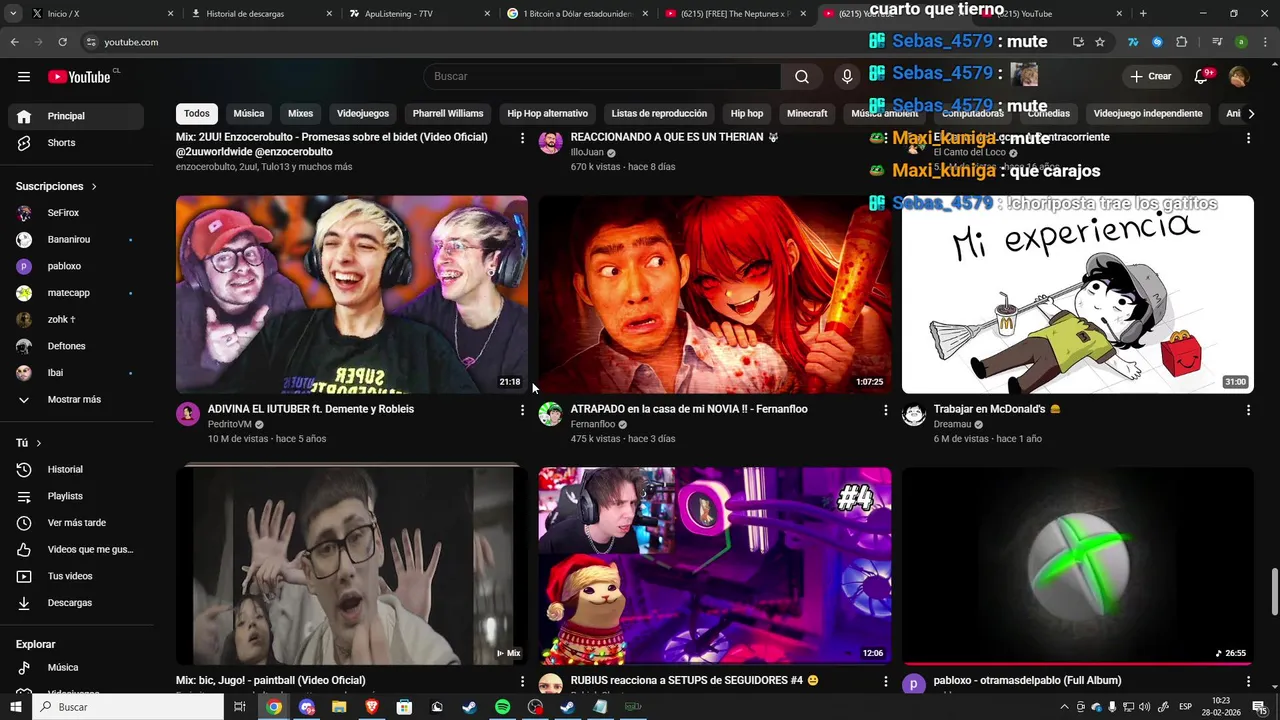
Task: Click the search magnifier button
Action: click(802, 77)
